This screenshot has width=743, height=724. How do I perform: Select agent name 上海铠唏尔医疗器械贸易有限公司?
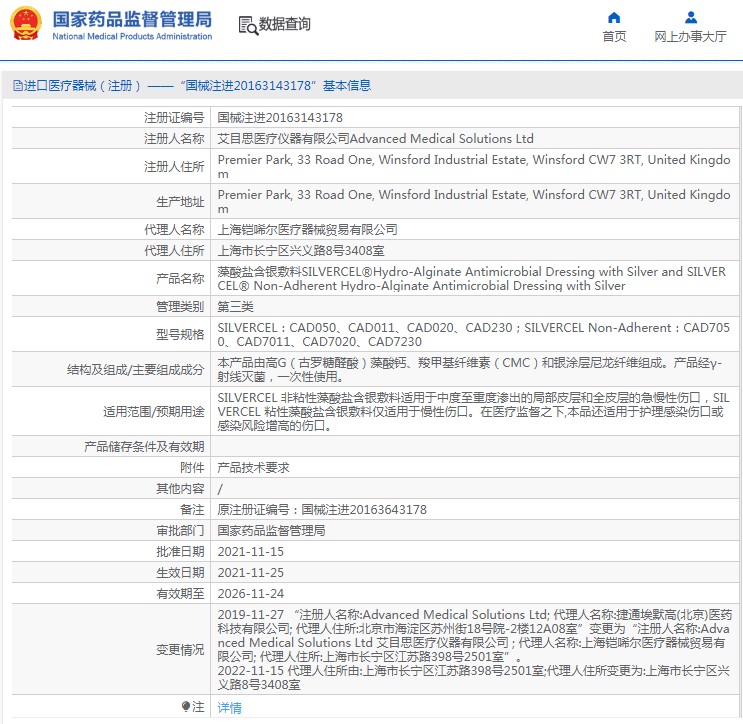click(x=308, y=230)
